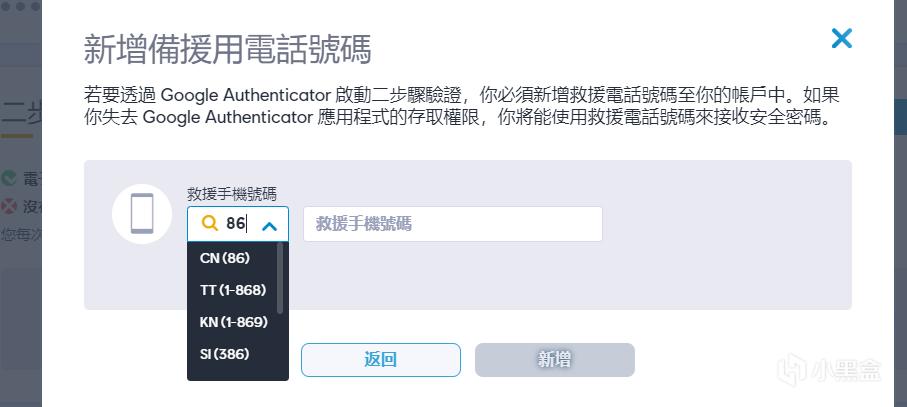Click the 新增 add button
This screenshot has height=407, width=907.
coord(555,360)
